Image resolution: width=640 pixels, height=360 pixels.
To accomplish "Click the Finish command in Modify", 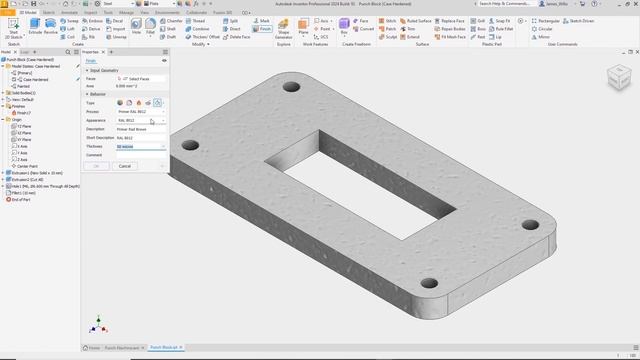I will (x=262, y=29).
